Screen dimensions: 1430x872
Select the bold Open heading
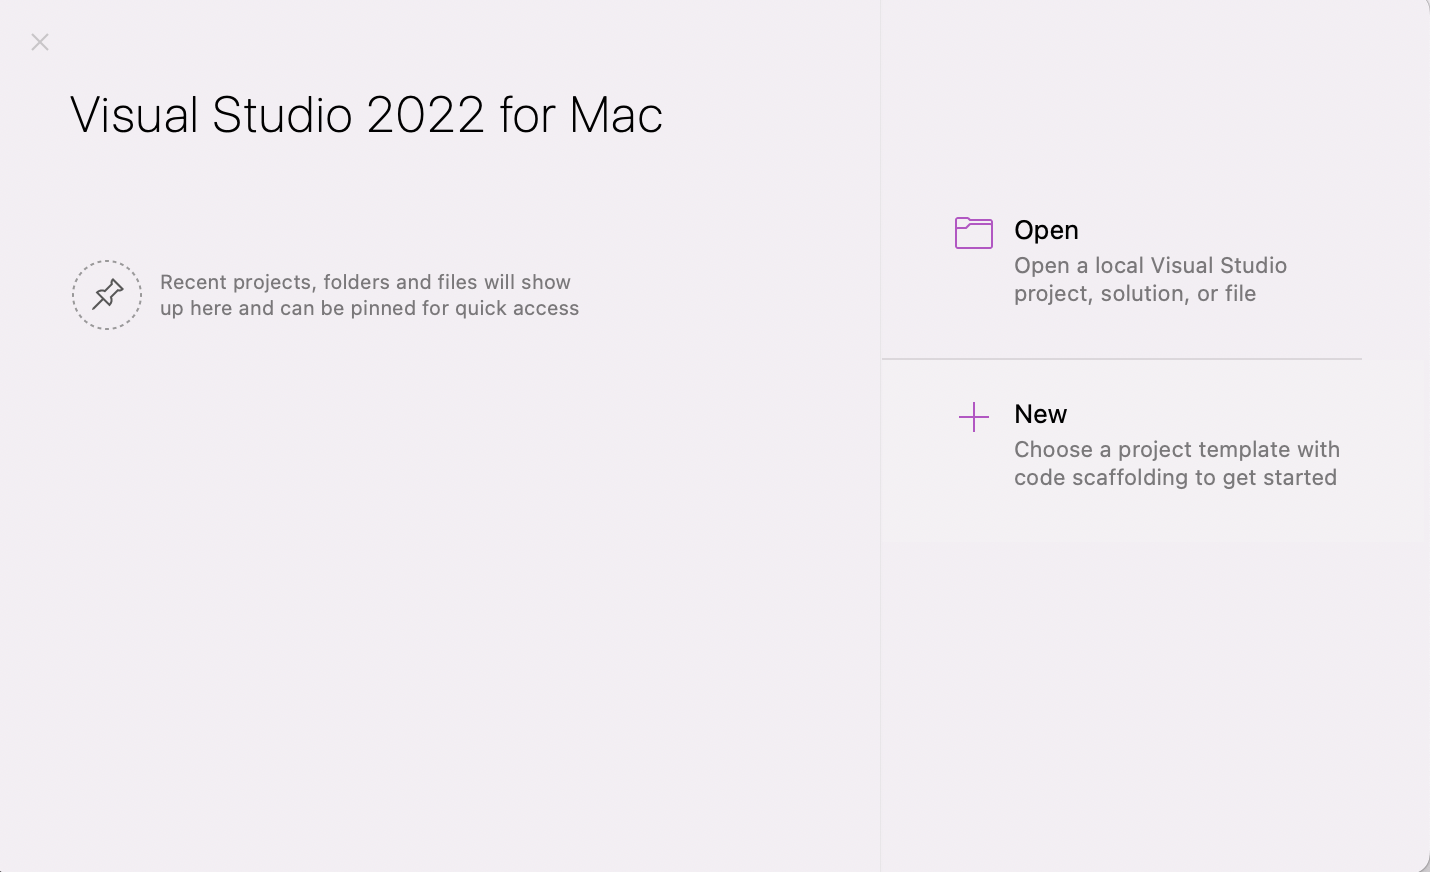[x=1046, y=230]
